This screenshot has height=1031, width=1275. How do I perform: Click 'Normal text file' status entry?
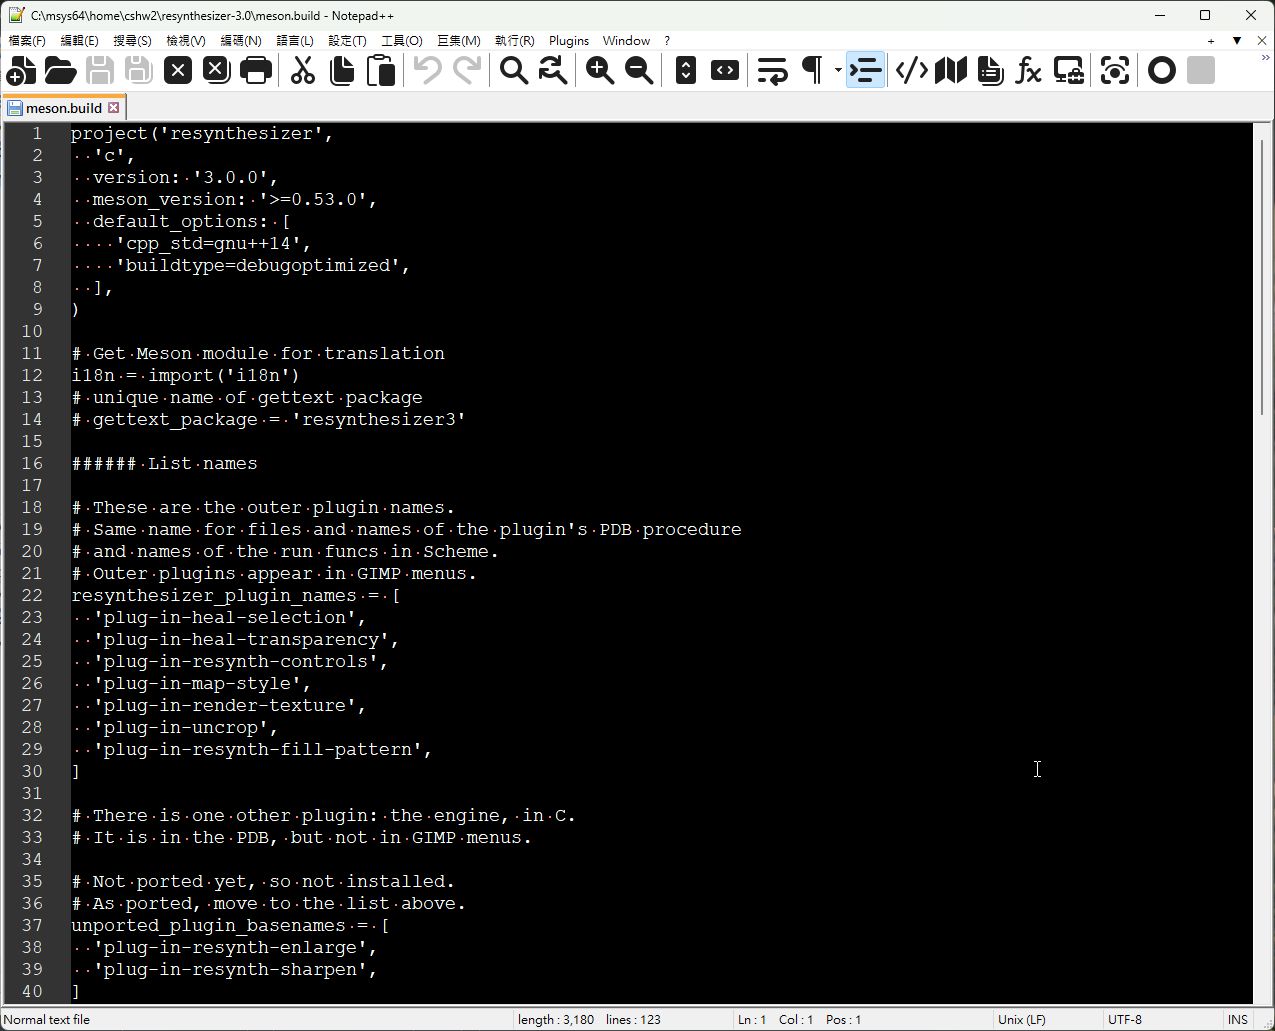(x=47, y=1020)
